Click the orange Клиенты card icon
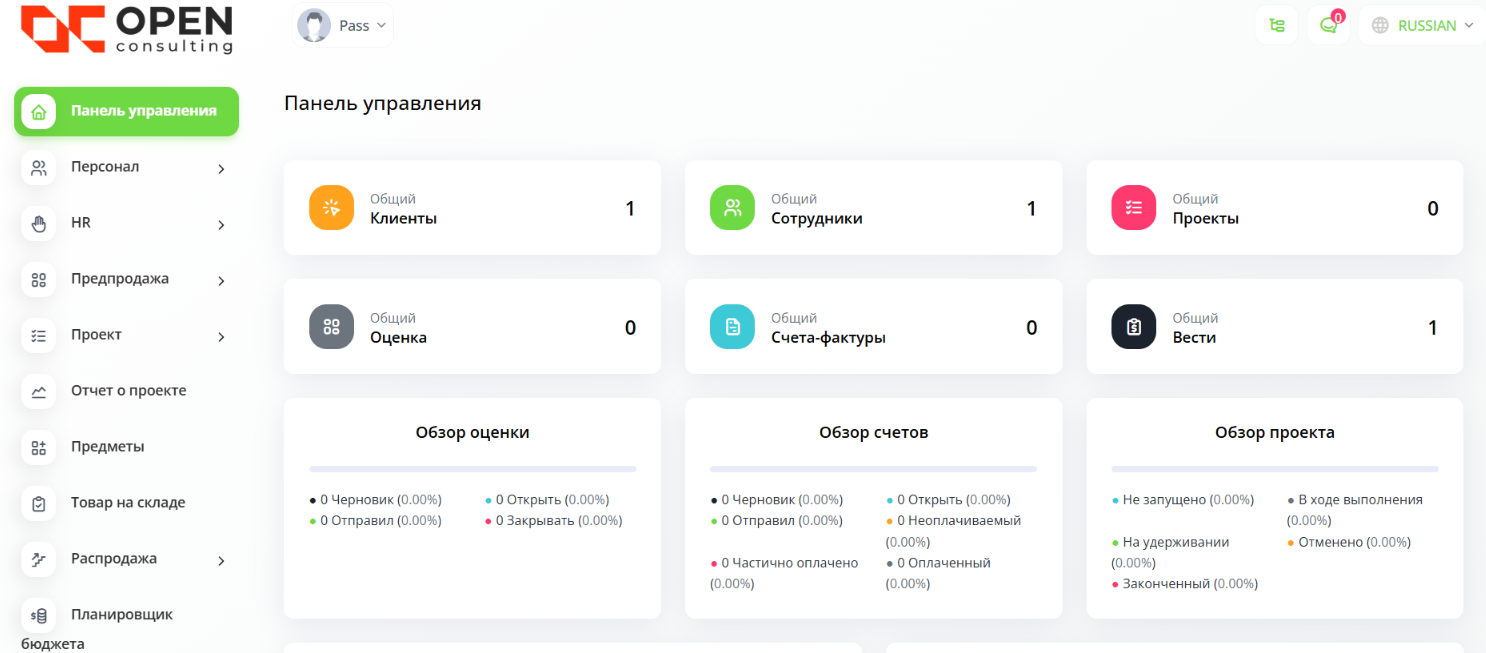1486x653 pixels. 332,208
